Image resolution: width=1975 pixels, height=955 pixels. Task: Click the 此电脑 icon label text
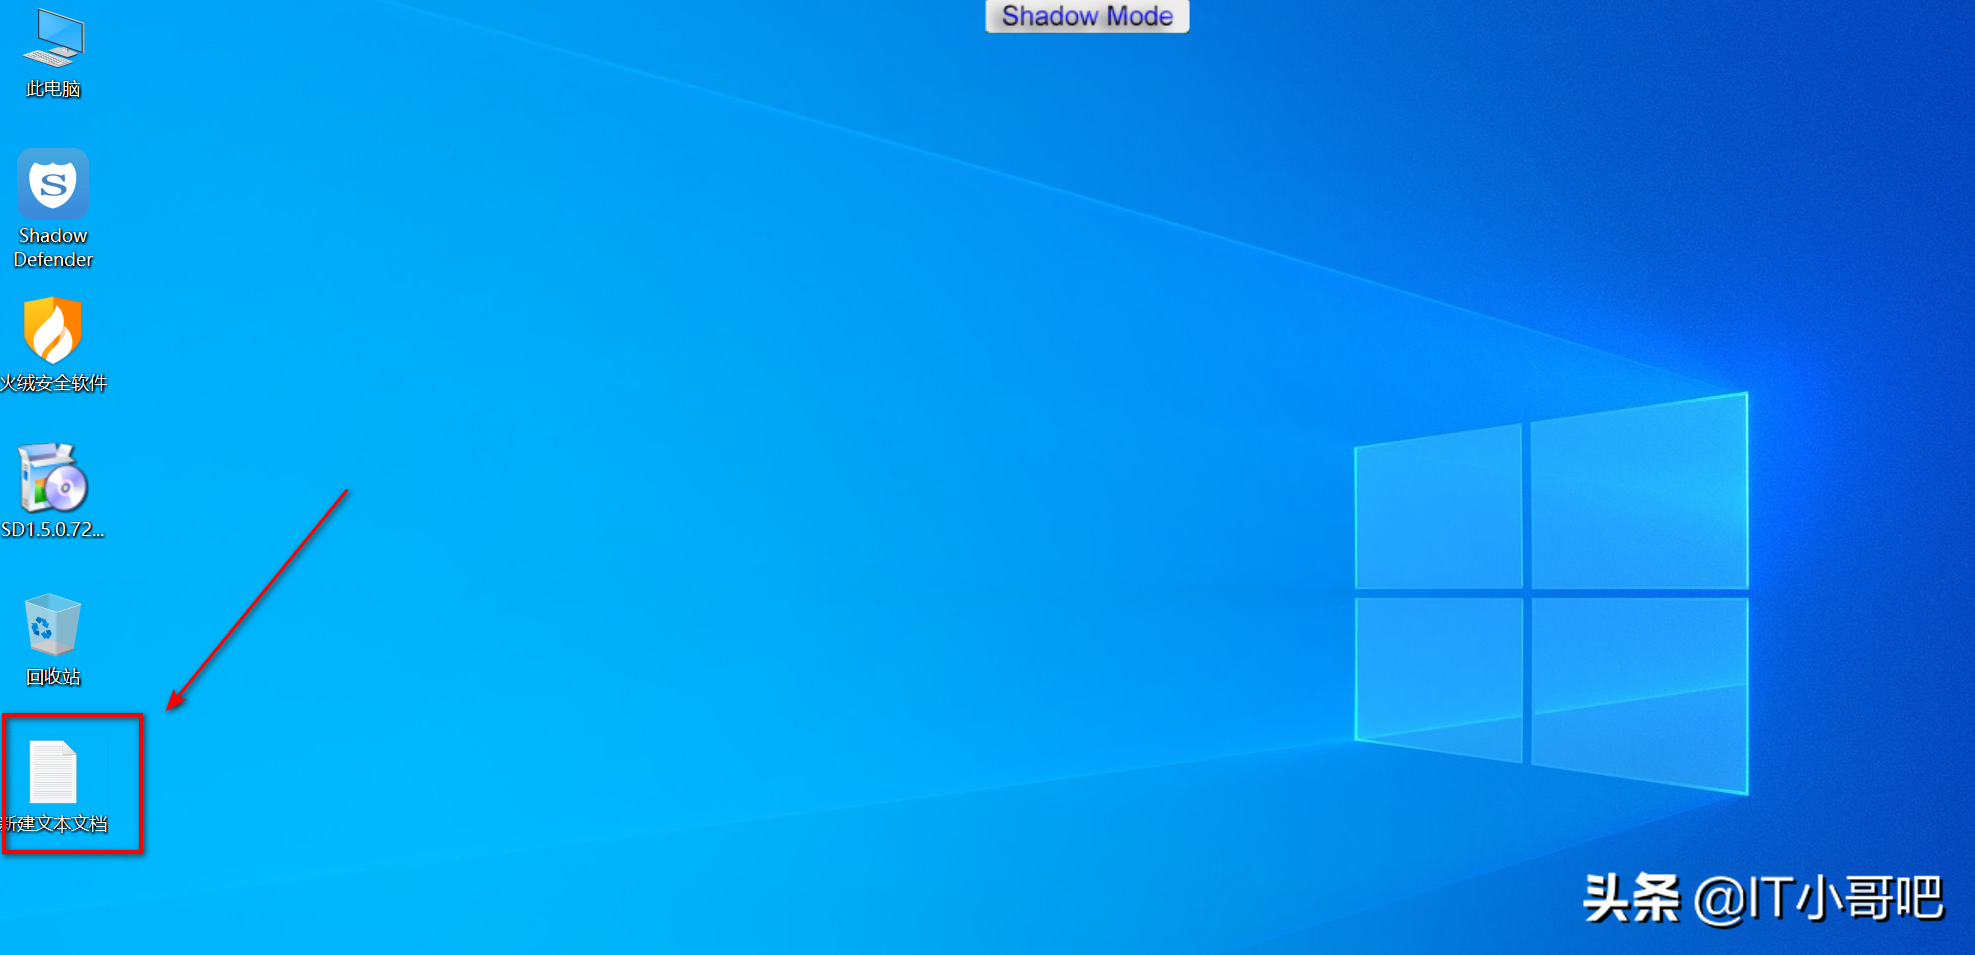coord(53,89)
